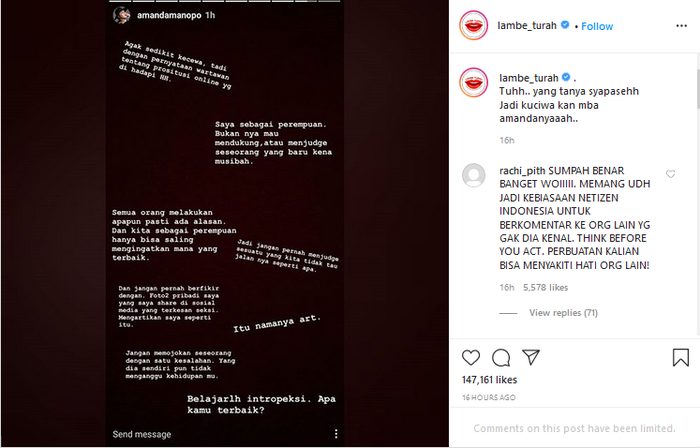The image size is (700, 448).
Task: Open lambe_turah username link in header
Action: click(527, 25)
